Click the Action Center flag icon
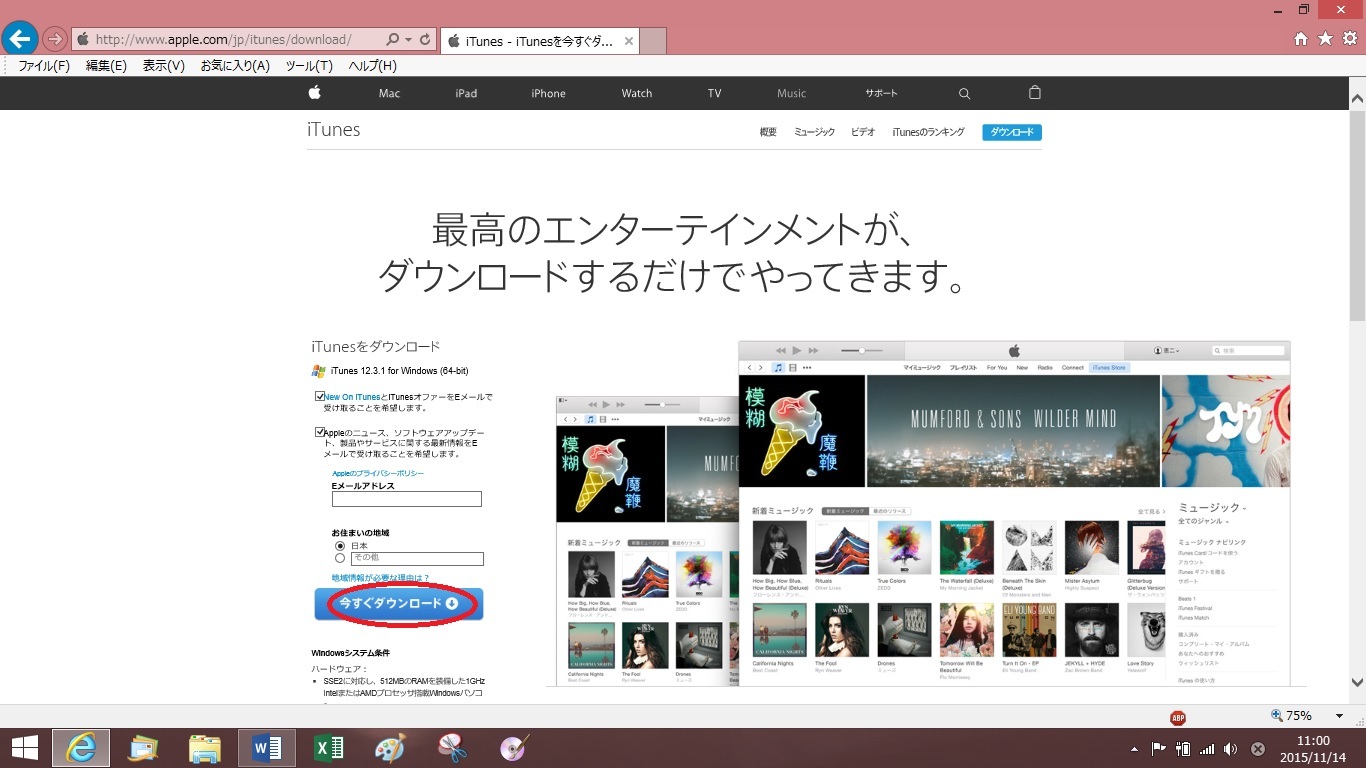The image size is (1366, 768). (x=1159, y=749)
